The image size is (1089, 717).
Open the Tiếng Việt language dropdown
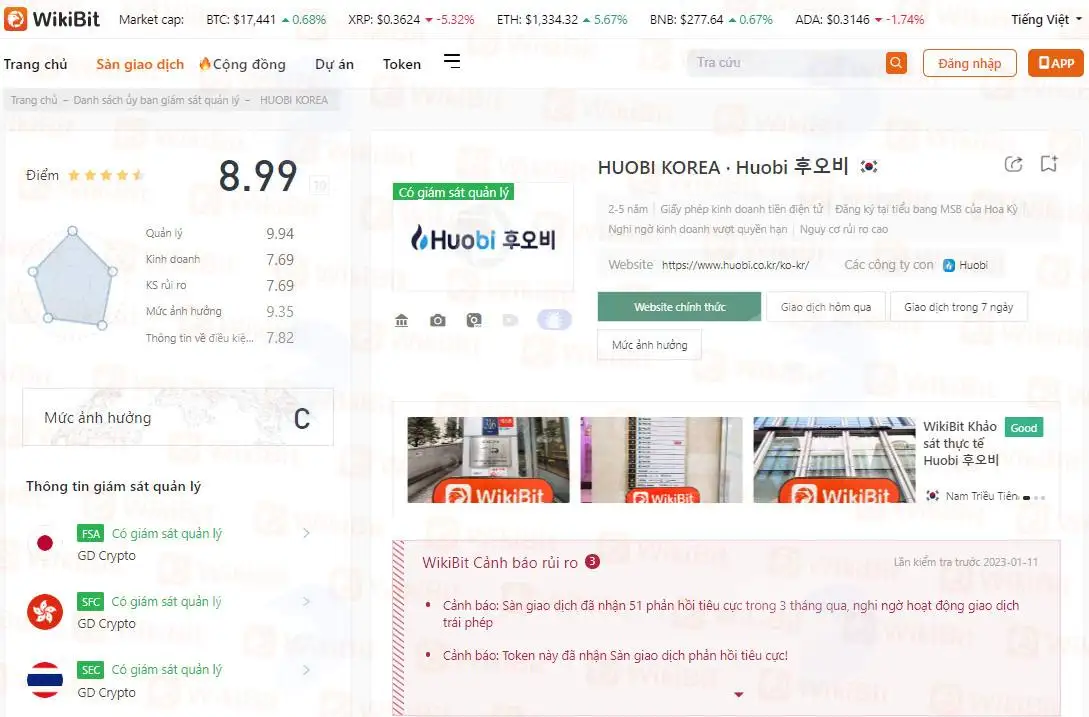pos(1046,19)
